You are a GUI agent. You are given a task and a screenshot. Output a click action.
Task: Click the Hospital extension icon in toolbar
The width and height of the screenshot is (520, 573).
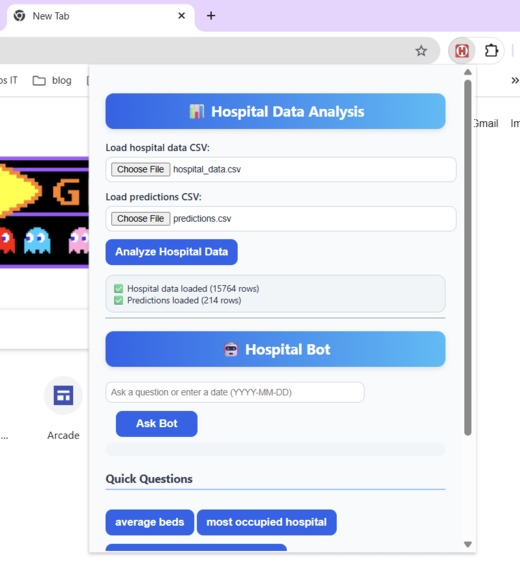pyautogui.click(x=462, y=51)
